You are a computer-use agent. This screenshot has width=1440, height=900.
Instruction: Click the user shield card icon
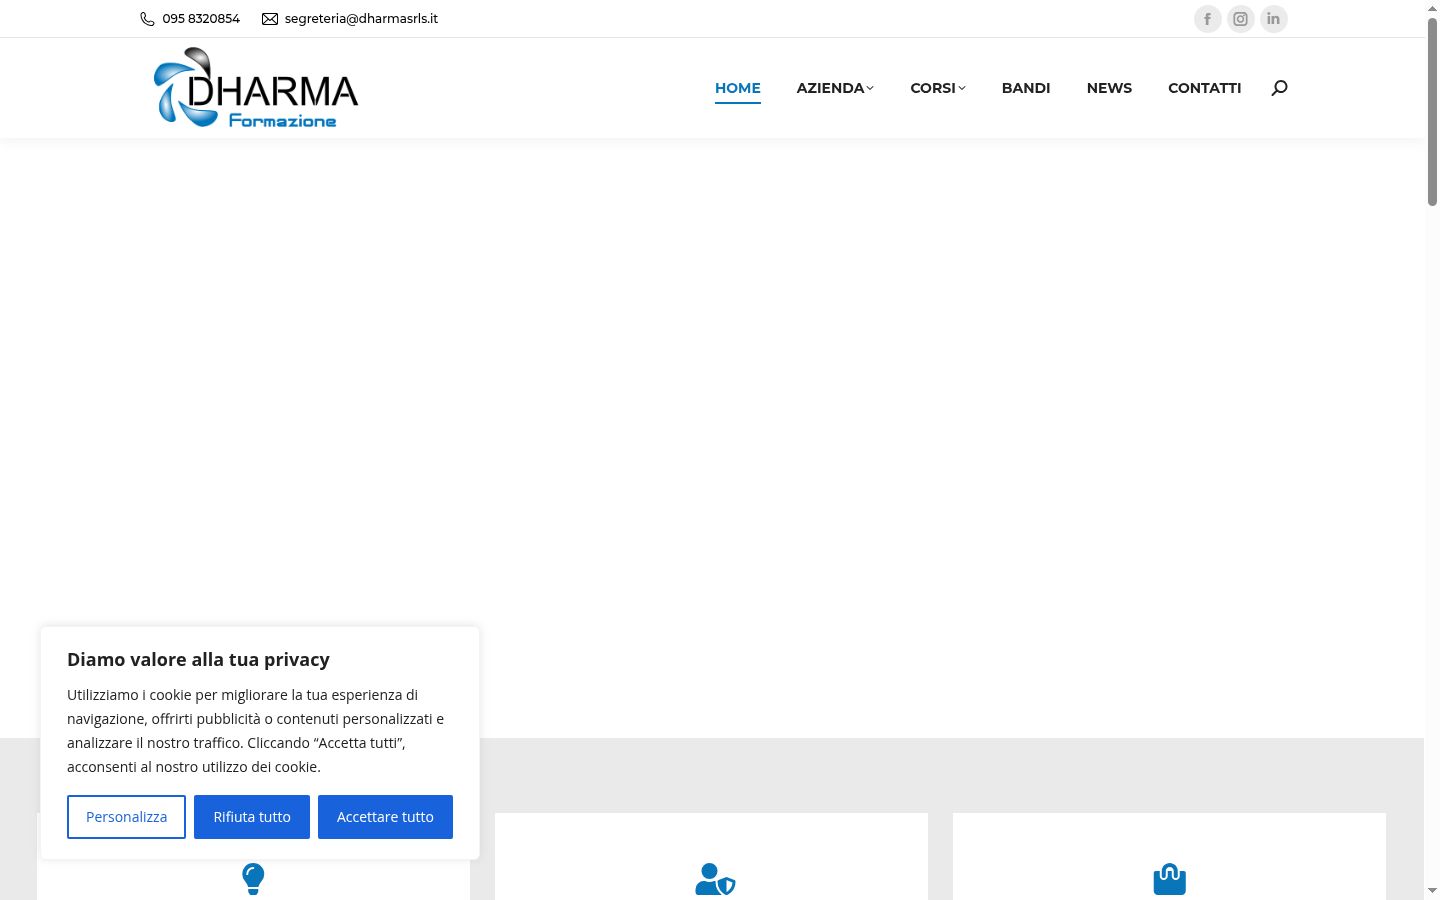[715, 879]
